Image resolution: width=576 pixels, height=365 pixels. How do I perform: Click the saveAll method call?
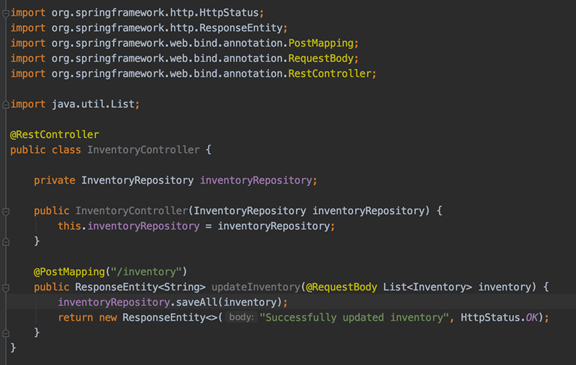pyautogui.click(x=197, y=302)
